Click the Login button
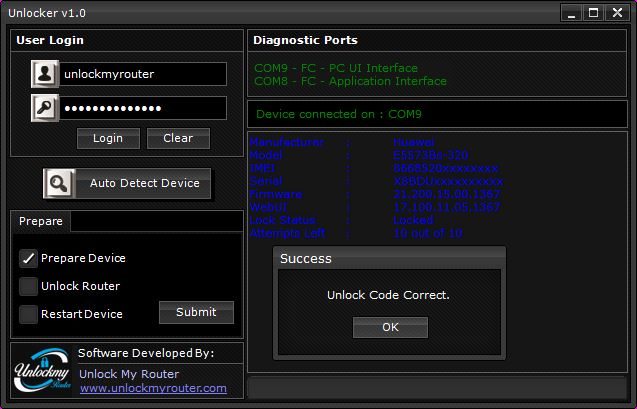 108,138
